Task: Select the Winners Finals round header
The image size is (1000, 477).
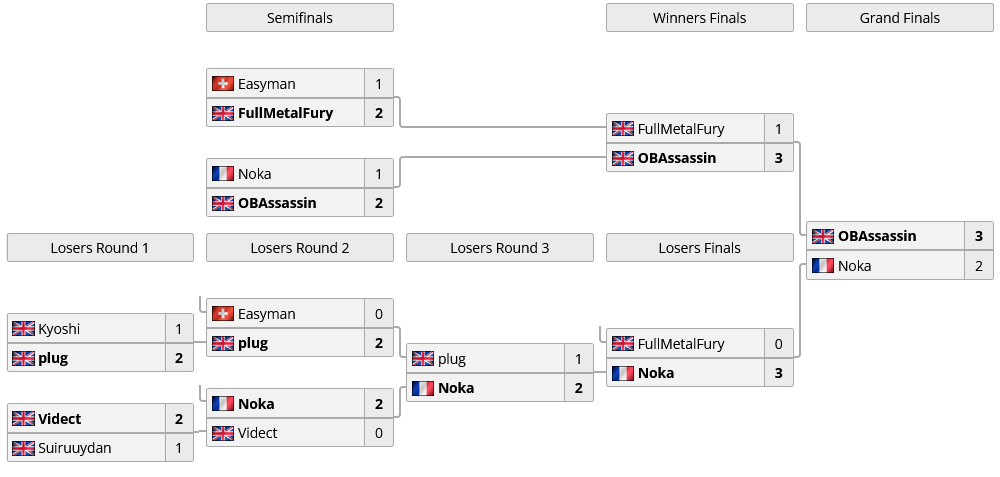Action: [x=700, y=18]
